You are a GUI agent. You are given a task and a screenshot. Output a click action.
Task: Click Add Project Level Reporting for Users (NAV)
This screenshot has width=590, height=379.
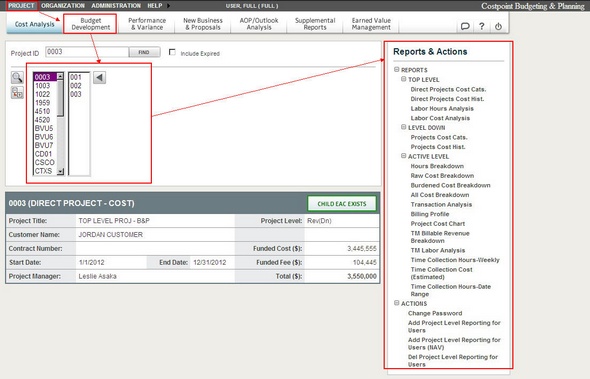(454, 344)
